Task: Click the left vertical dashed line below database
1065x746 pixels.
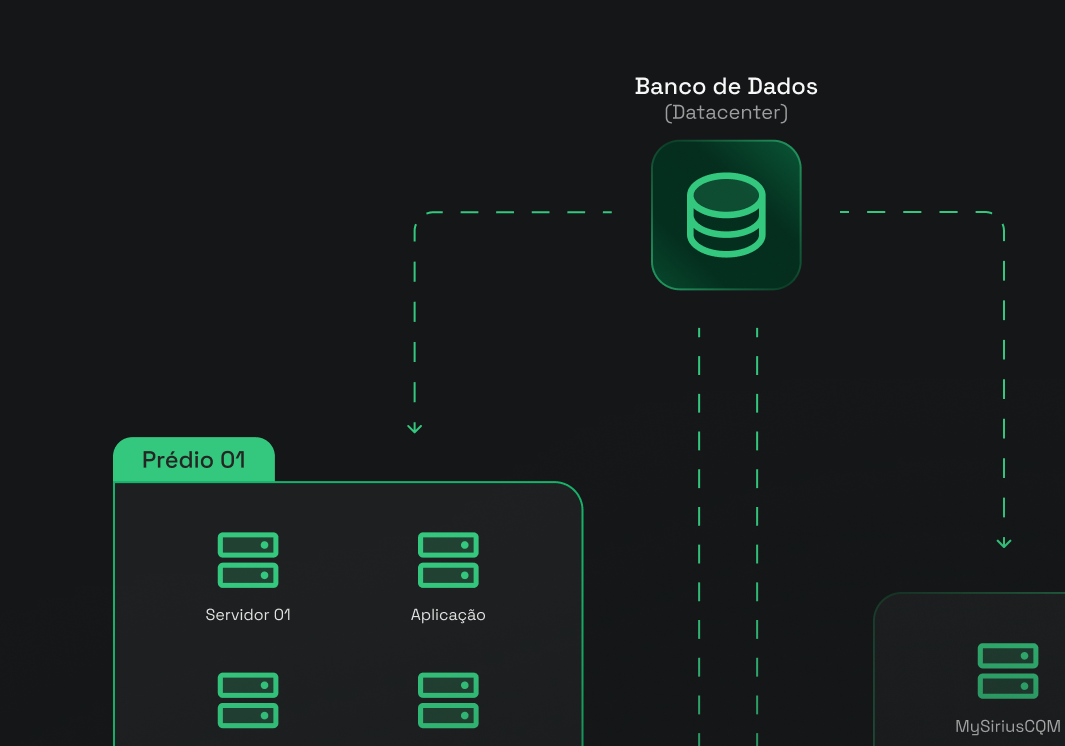Action: pos(699,500)
